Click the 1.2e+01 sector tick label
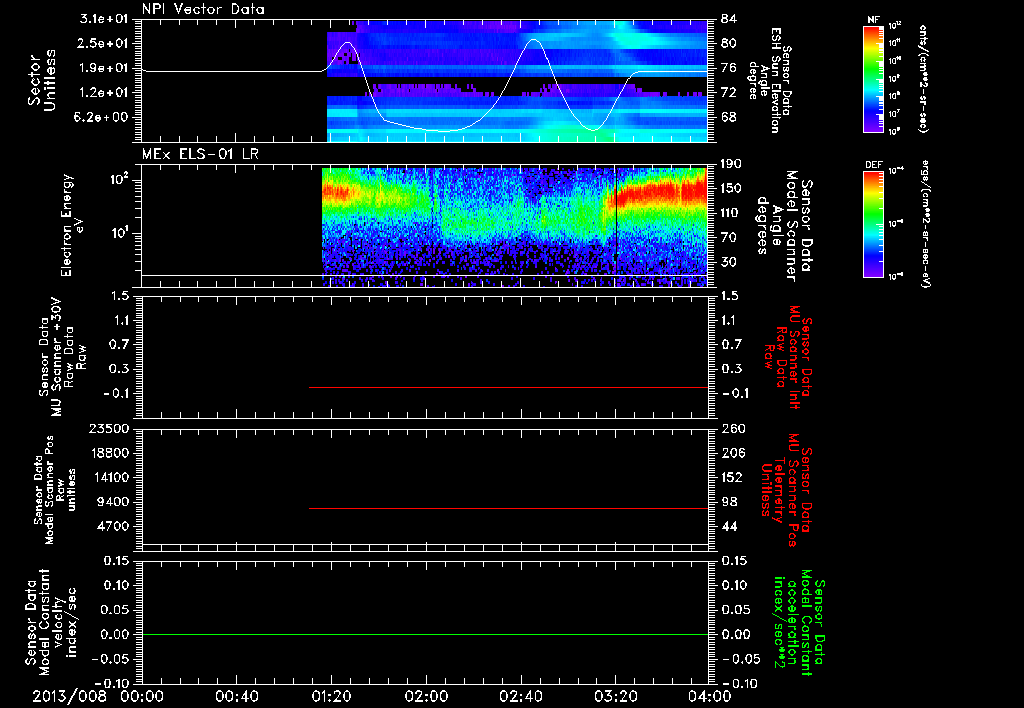Viewport: 1024px width, 708px height. [x=103, y=93]
